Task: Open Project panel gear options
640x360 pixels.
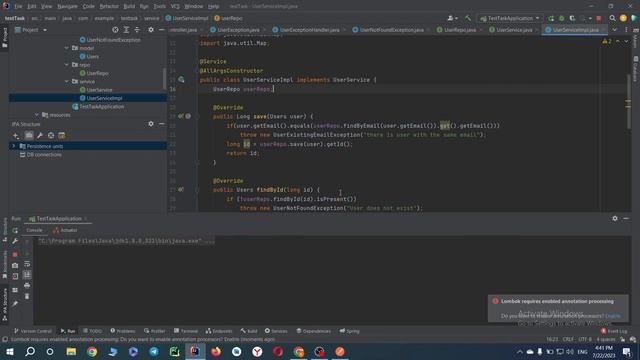Action: tap(151, 30)
